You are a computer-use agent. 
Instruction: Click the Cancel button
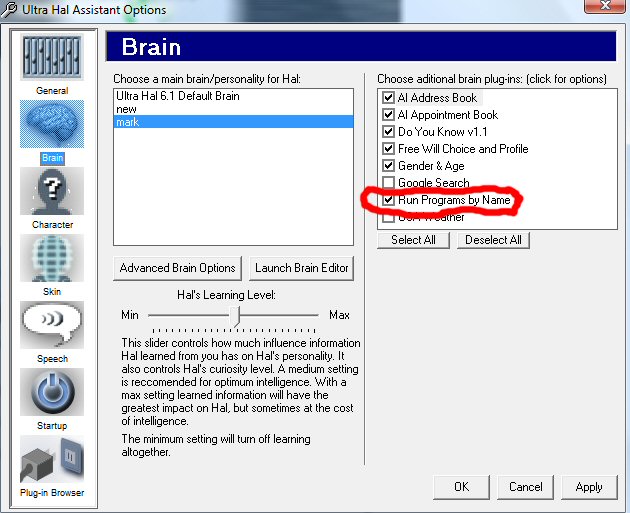[x=526, y=487]
